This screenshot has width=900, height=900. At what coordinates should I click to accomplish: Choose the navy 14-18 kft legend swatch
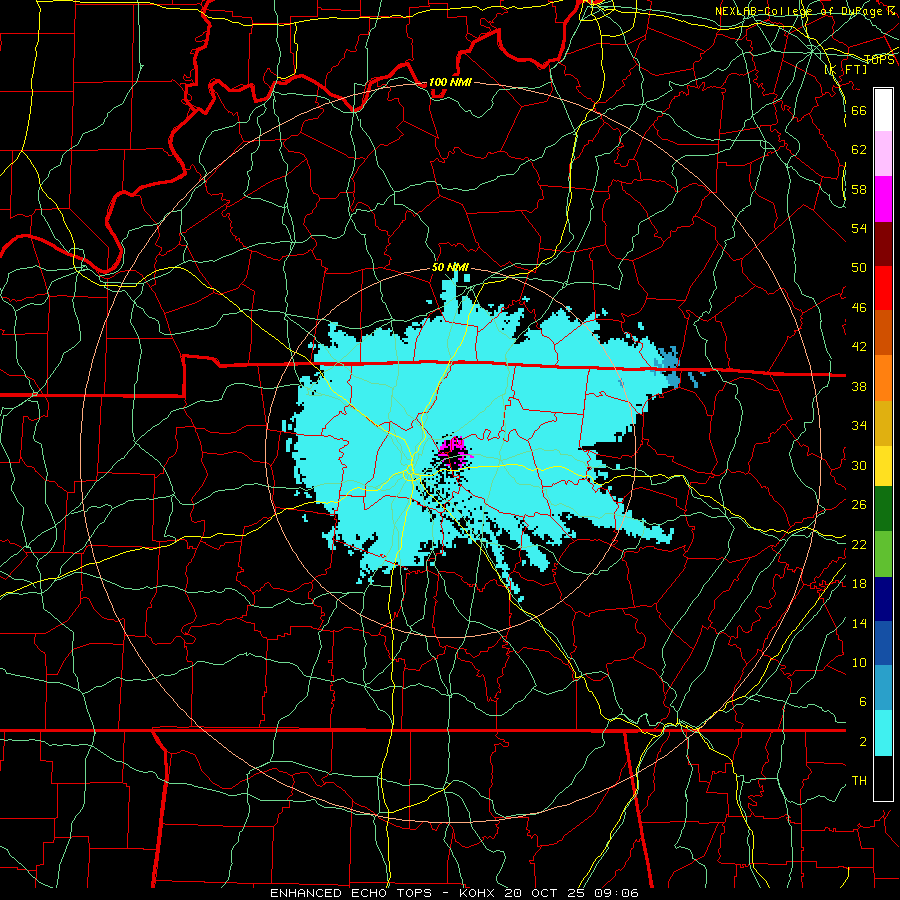[883, 599]
